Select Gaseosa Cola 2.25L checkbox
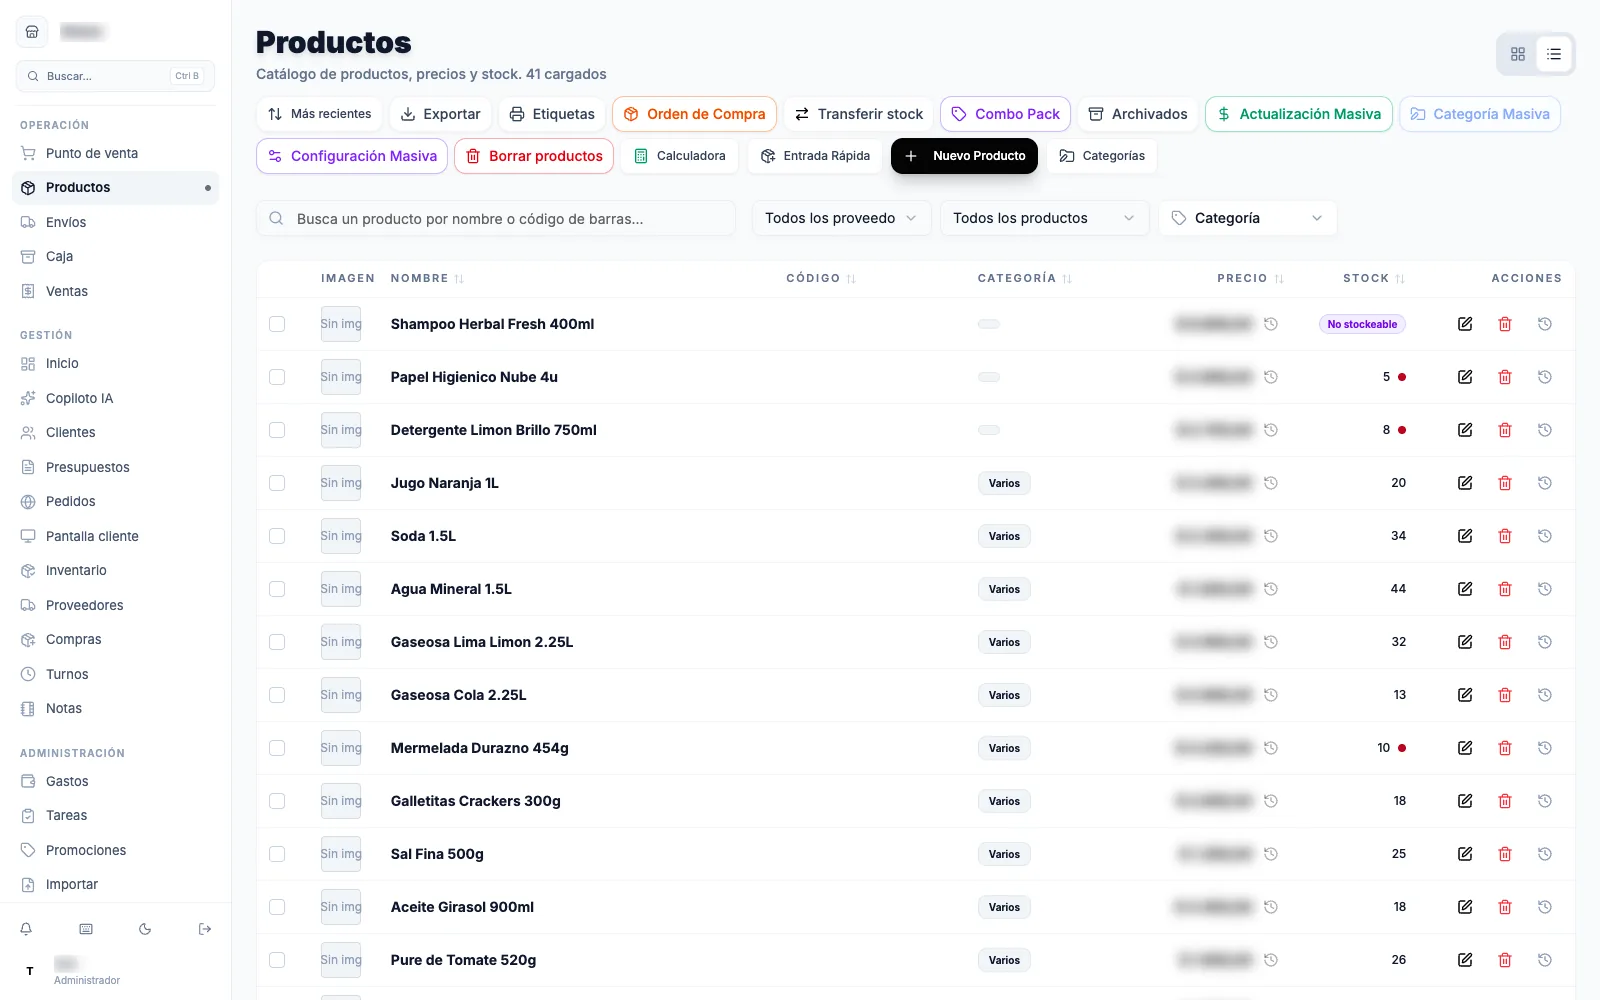 (x=277, y=695)
